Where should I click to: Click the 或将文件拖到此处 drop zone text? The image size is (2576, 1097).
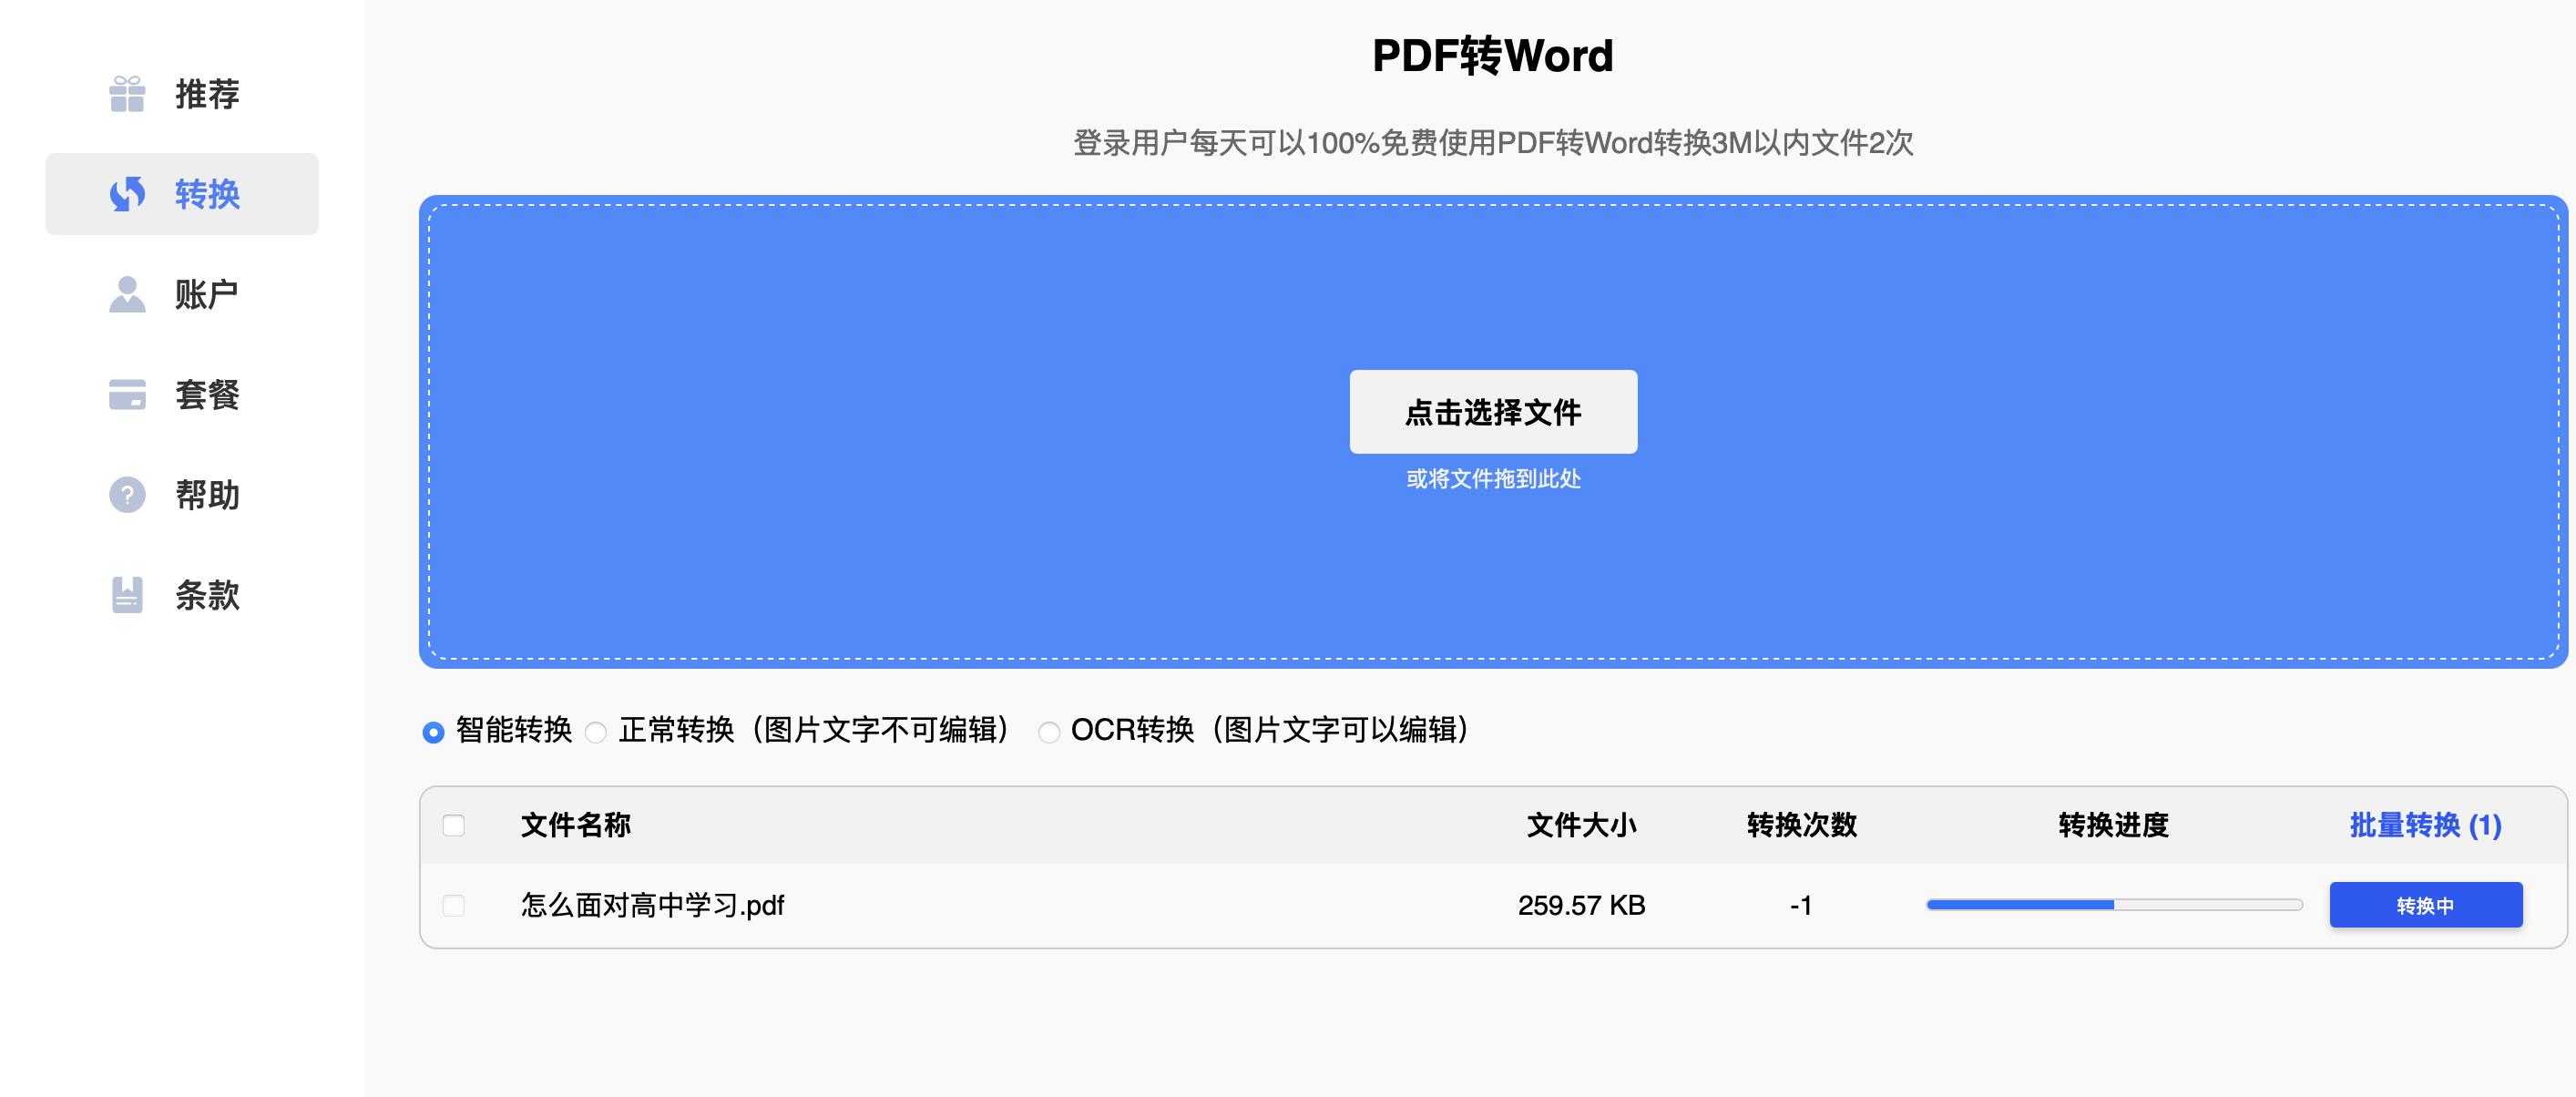pyautogui.click(x=1492, y=479)
